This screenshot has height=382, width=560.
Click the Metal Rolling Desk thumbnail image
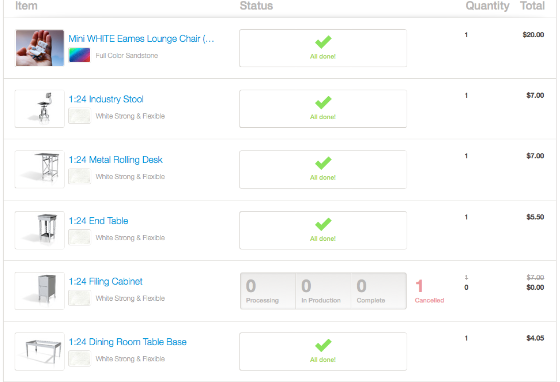pyautogui.click(x=40, y=169)
